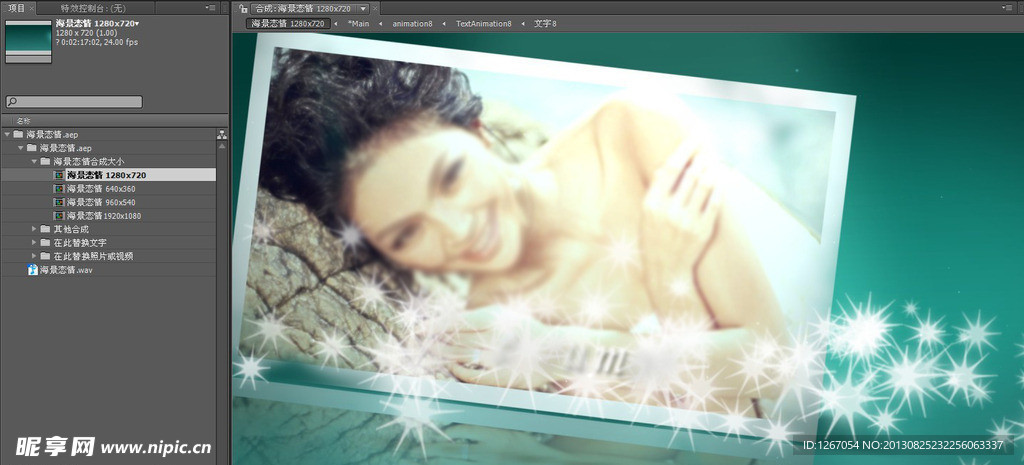
Task: Click the flowchart view icon in project panel
Action: [222, 135]
